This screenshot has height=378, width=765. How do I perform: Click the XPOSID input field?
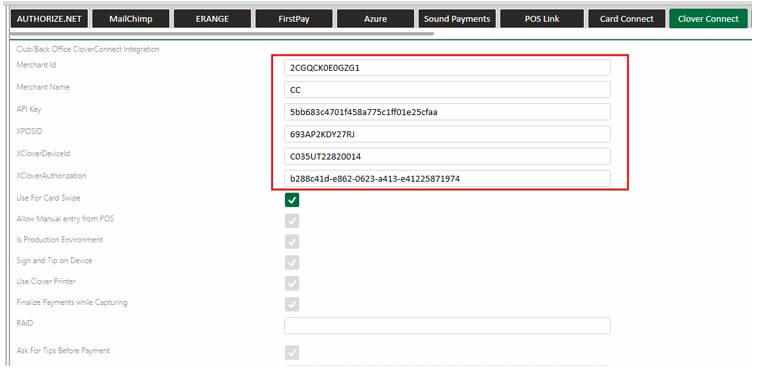(x=447, y=134)
